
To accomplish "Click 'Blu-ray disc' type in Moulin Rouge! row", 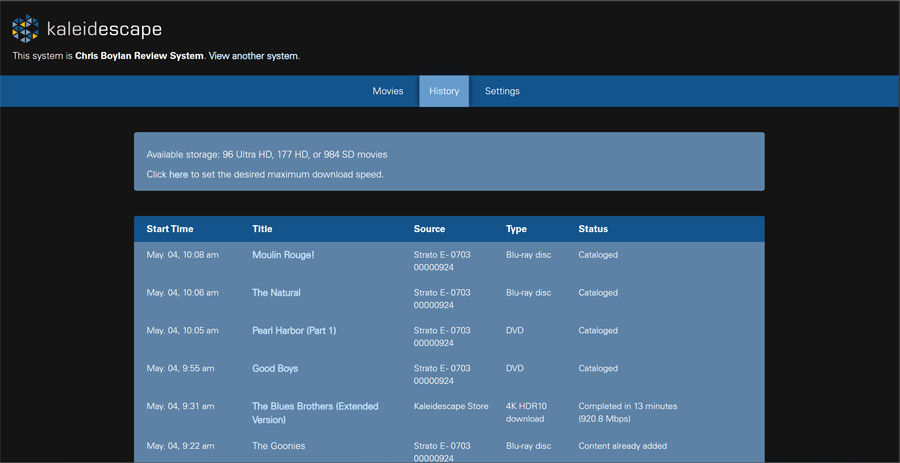I will 529,255.
